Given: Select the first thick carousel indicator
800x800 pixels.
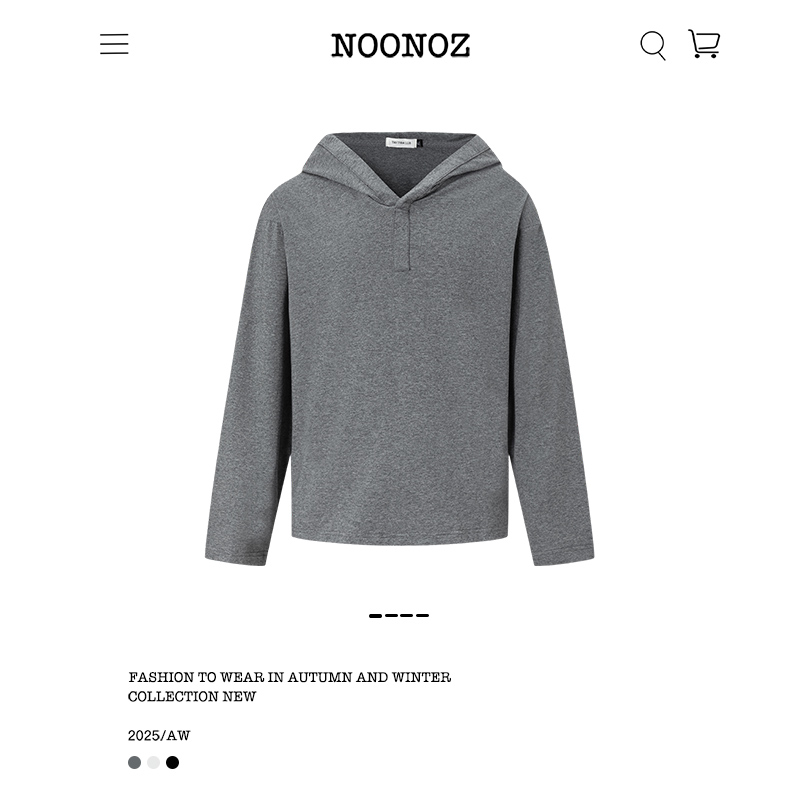Looking at the screenshot, I should coord(376,616).
